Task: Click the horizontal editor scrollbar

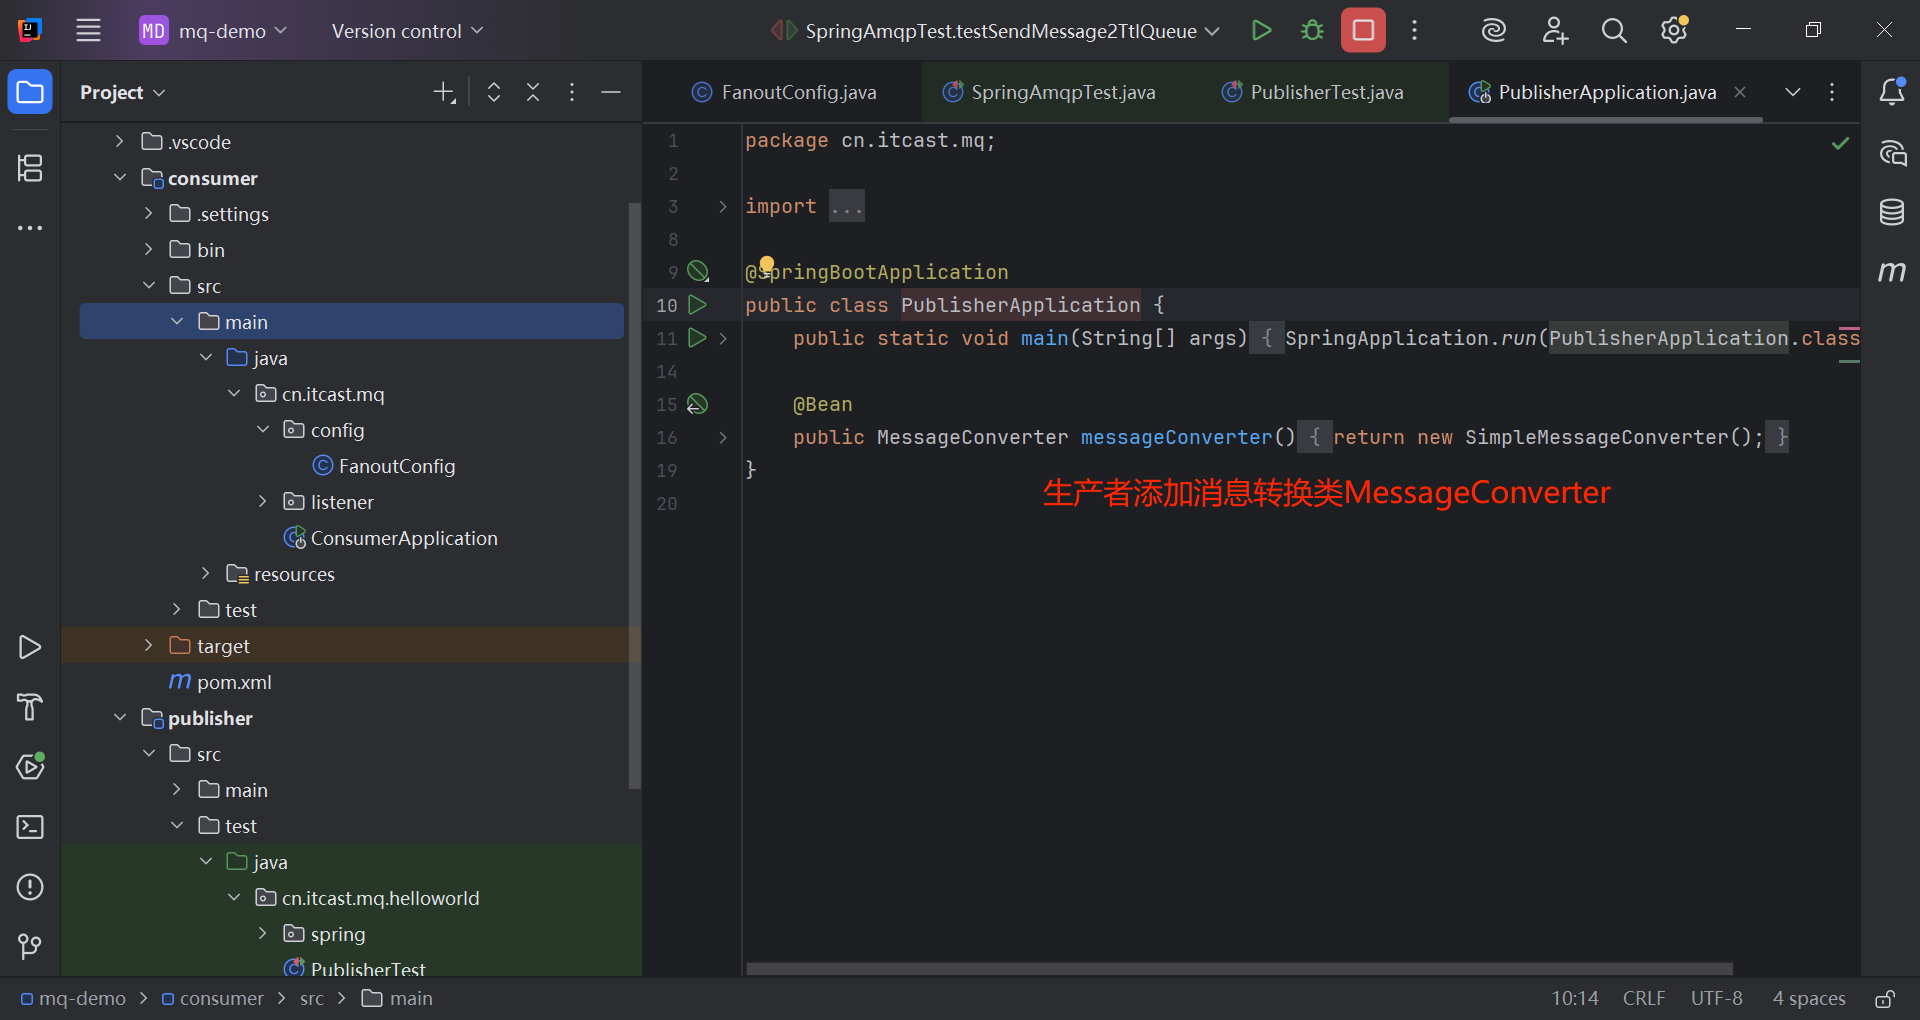Action: 1240,968
